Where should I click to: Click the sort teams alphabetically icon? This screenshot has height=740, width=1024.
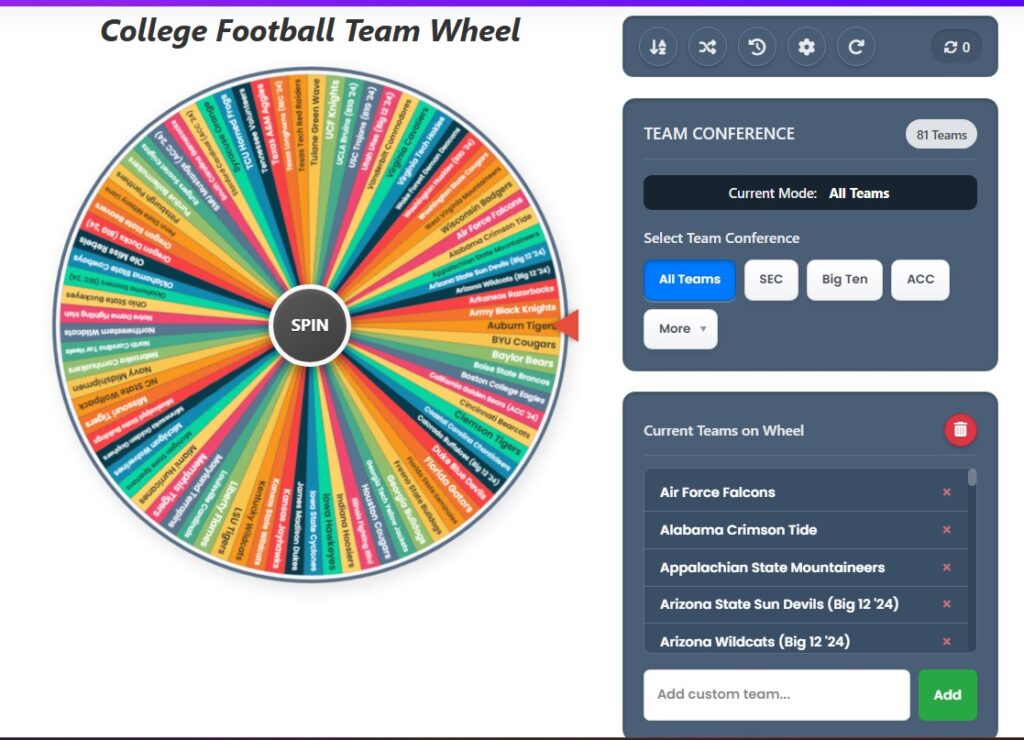pos(657,46)
